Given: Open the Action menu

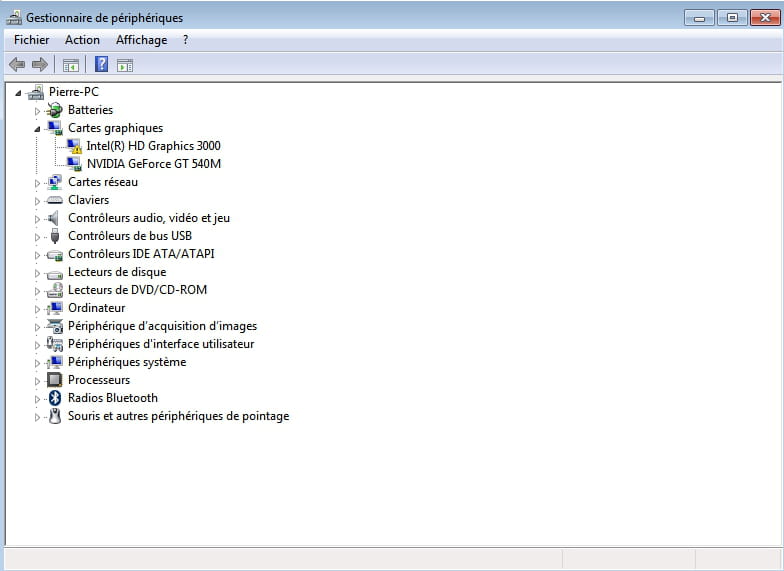Looking at the screenshot, I should tap(82, 40).
